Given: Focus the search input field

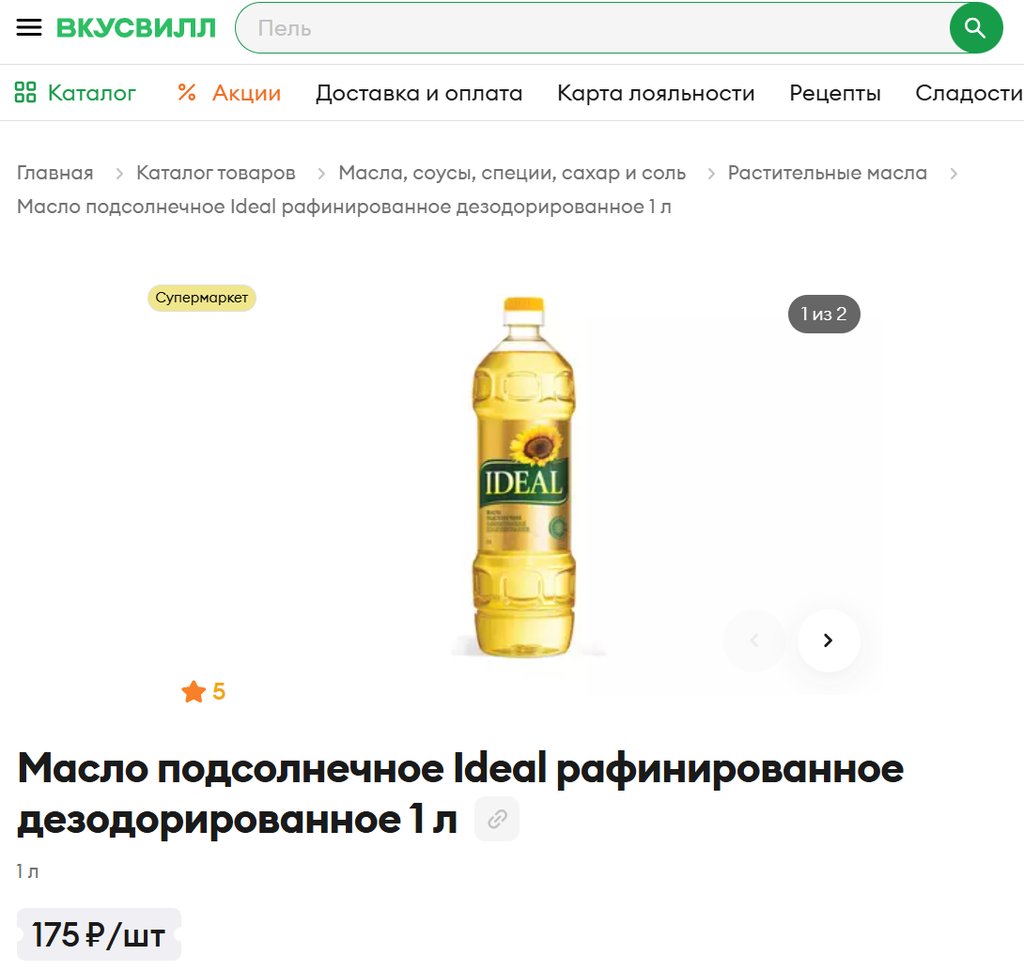Looking at the screenshot, I should pyautogui.click(x=591, y=28).
